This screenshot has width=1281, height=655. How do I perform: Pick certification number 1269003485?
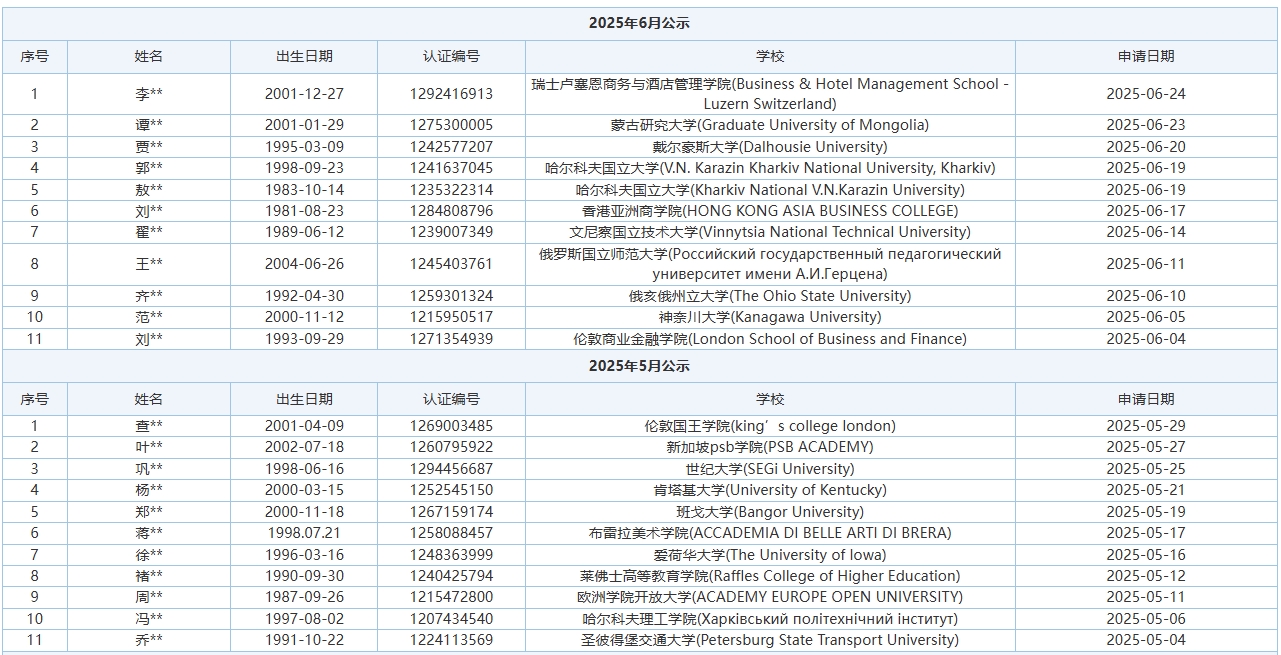click(451, 426)
